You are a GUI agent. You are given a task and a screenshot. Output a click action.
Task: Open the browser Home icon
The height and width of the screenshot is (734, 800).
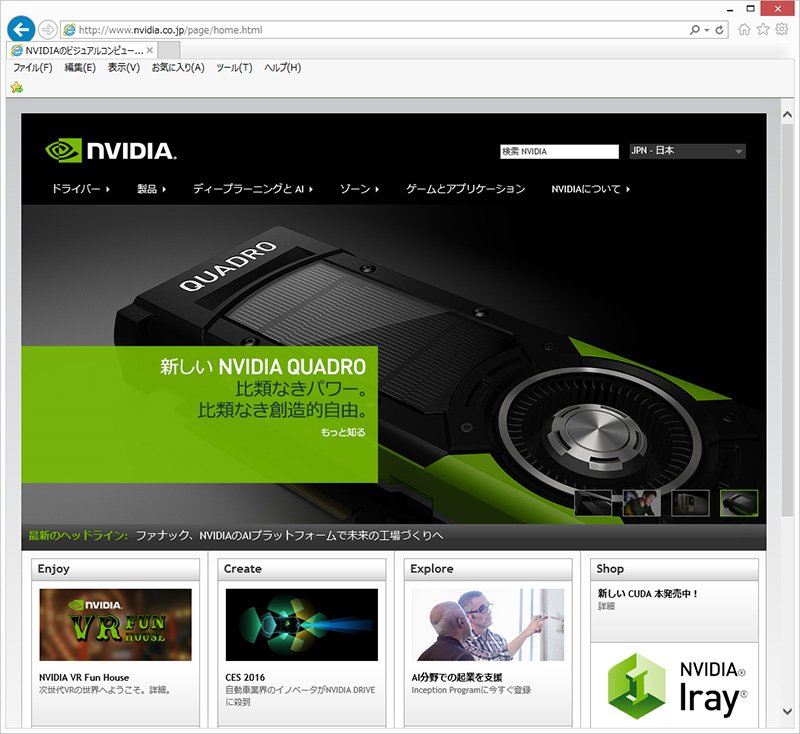click(x=744, y=29)
